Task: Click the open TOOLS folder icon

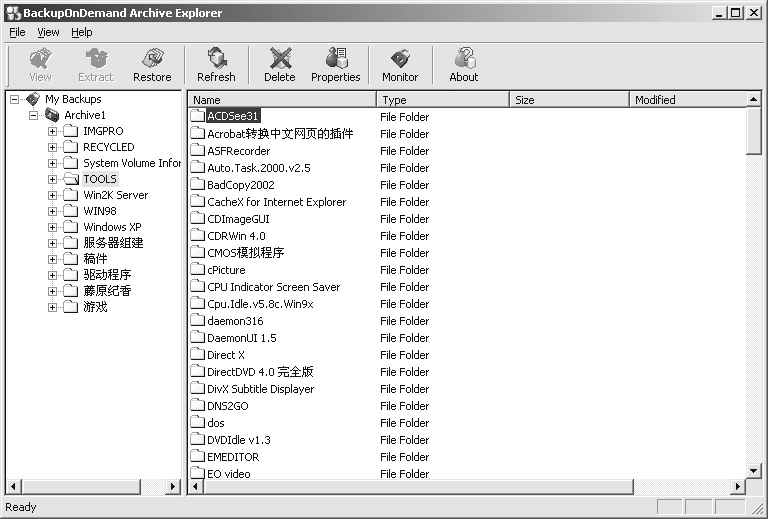Action: [71, 179]
